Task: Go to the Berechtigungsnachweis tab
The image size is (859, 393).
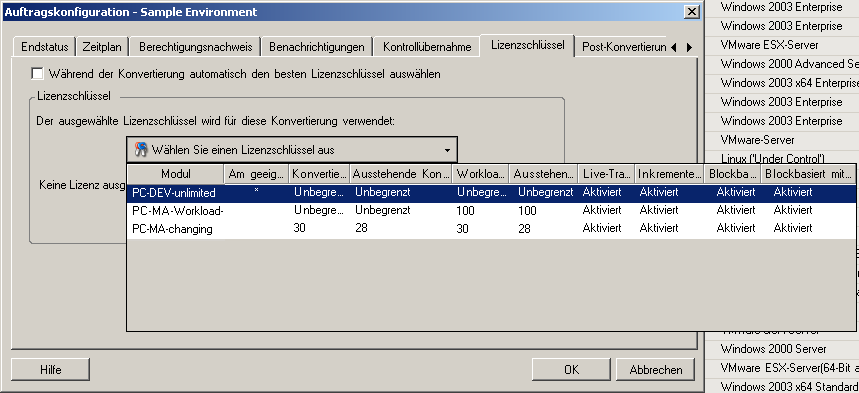Action: pyautogui.click(x=196, y=47)
